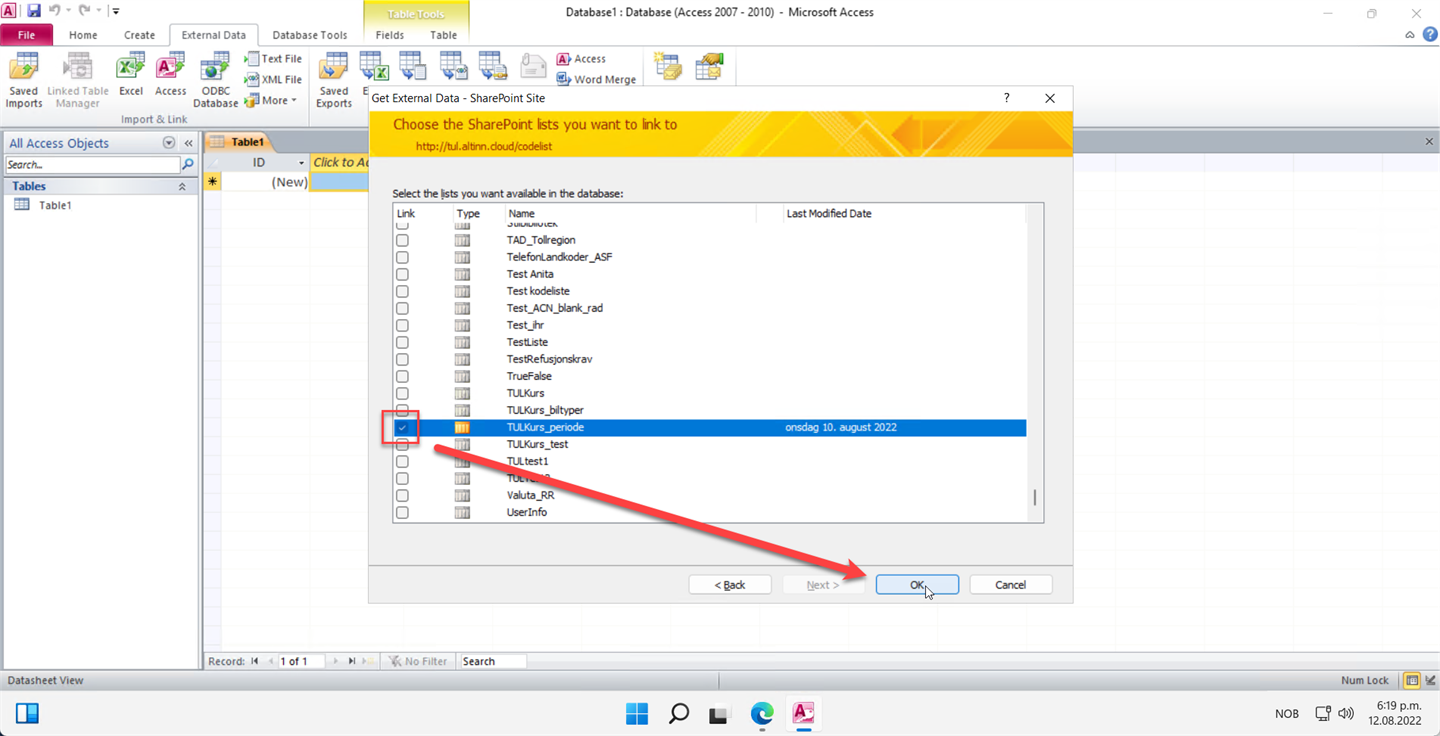This screenshot has width=1440, height=736.
Task: Minimize the ribbon with the caret
Action: (1410, 35)
